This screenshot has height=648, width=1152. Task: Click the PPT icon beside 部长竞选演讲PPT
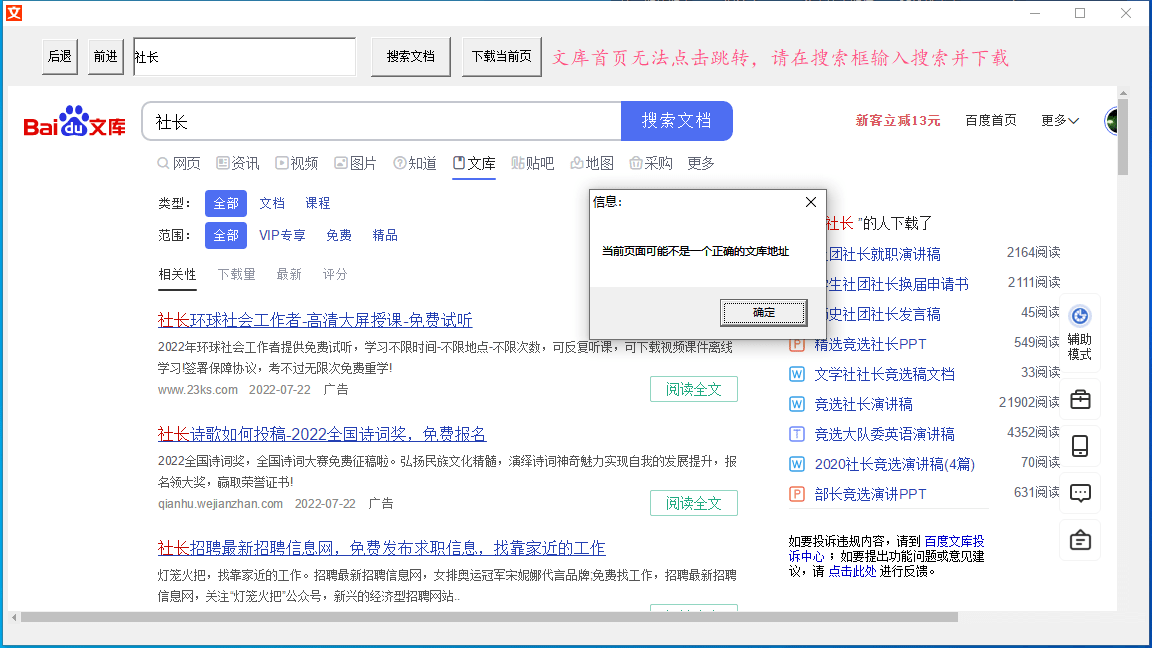click(x=796, y=495)
